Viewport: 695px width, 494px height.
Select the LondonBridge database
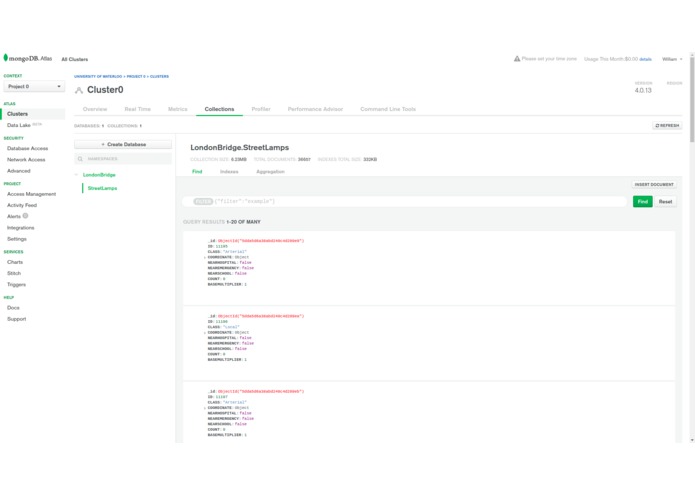pos(99,175)
